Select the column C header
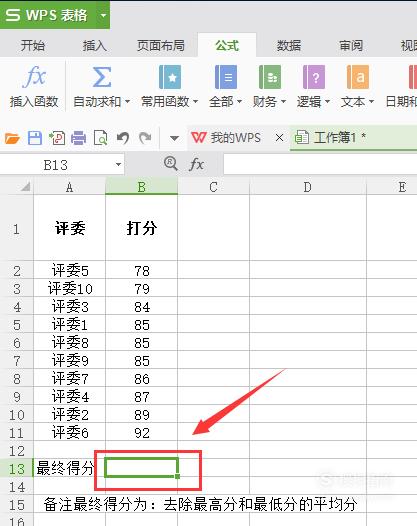This screenshot has width=417, height=526. click(213, 187)
